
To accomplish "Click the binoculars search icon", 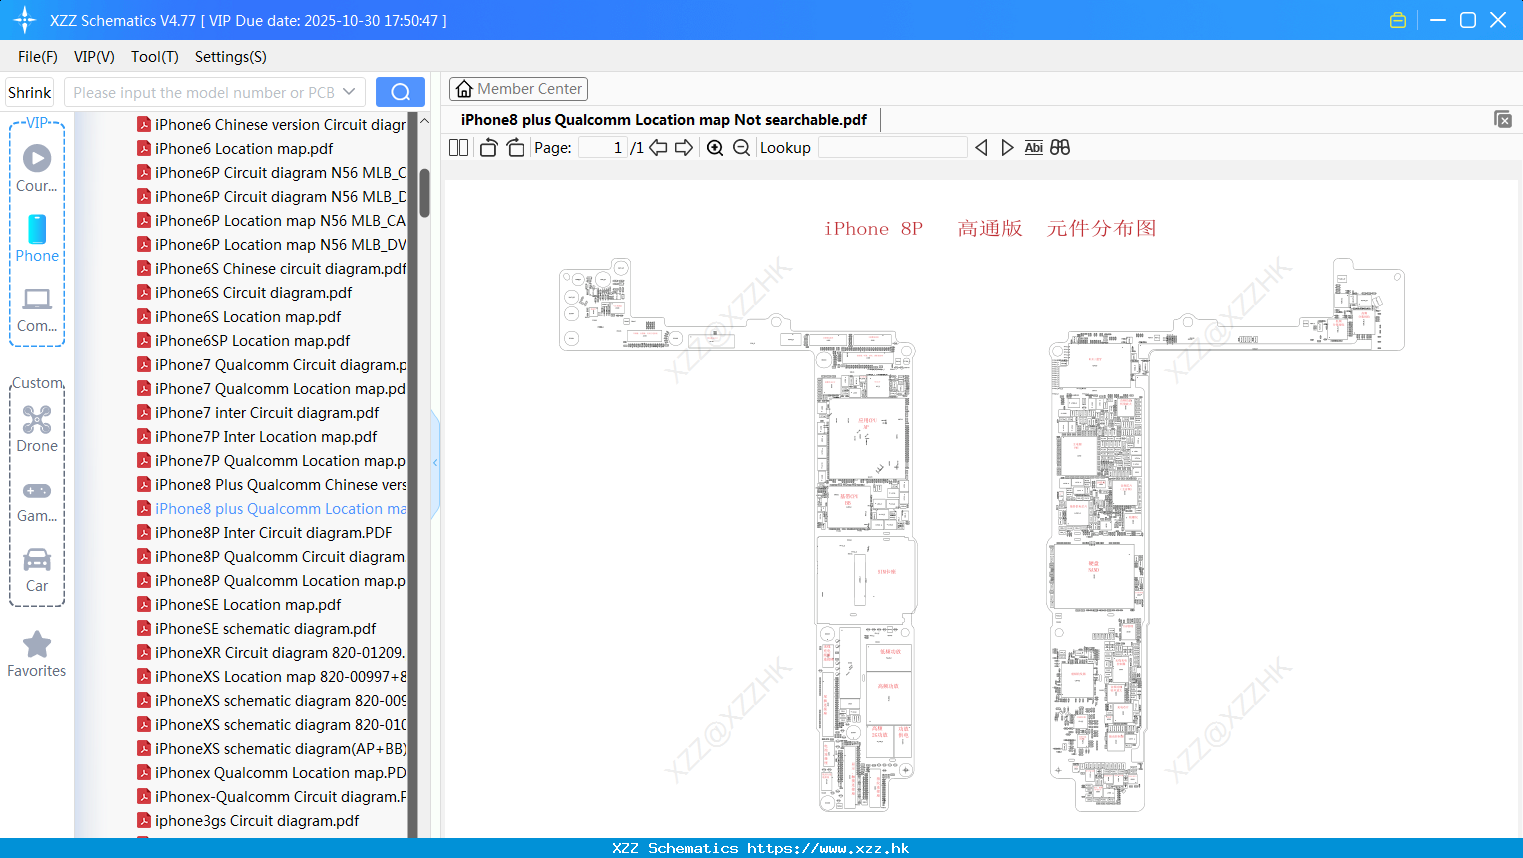I will [x=1060, y=148].
